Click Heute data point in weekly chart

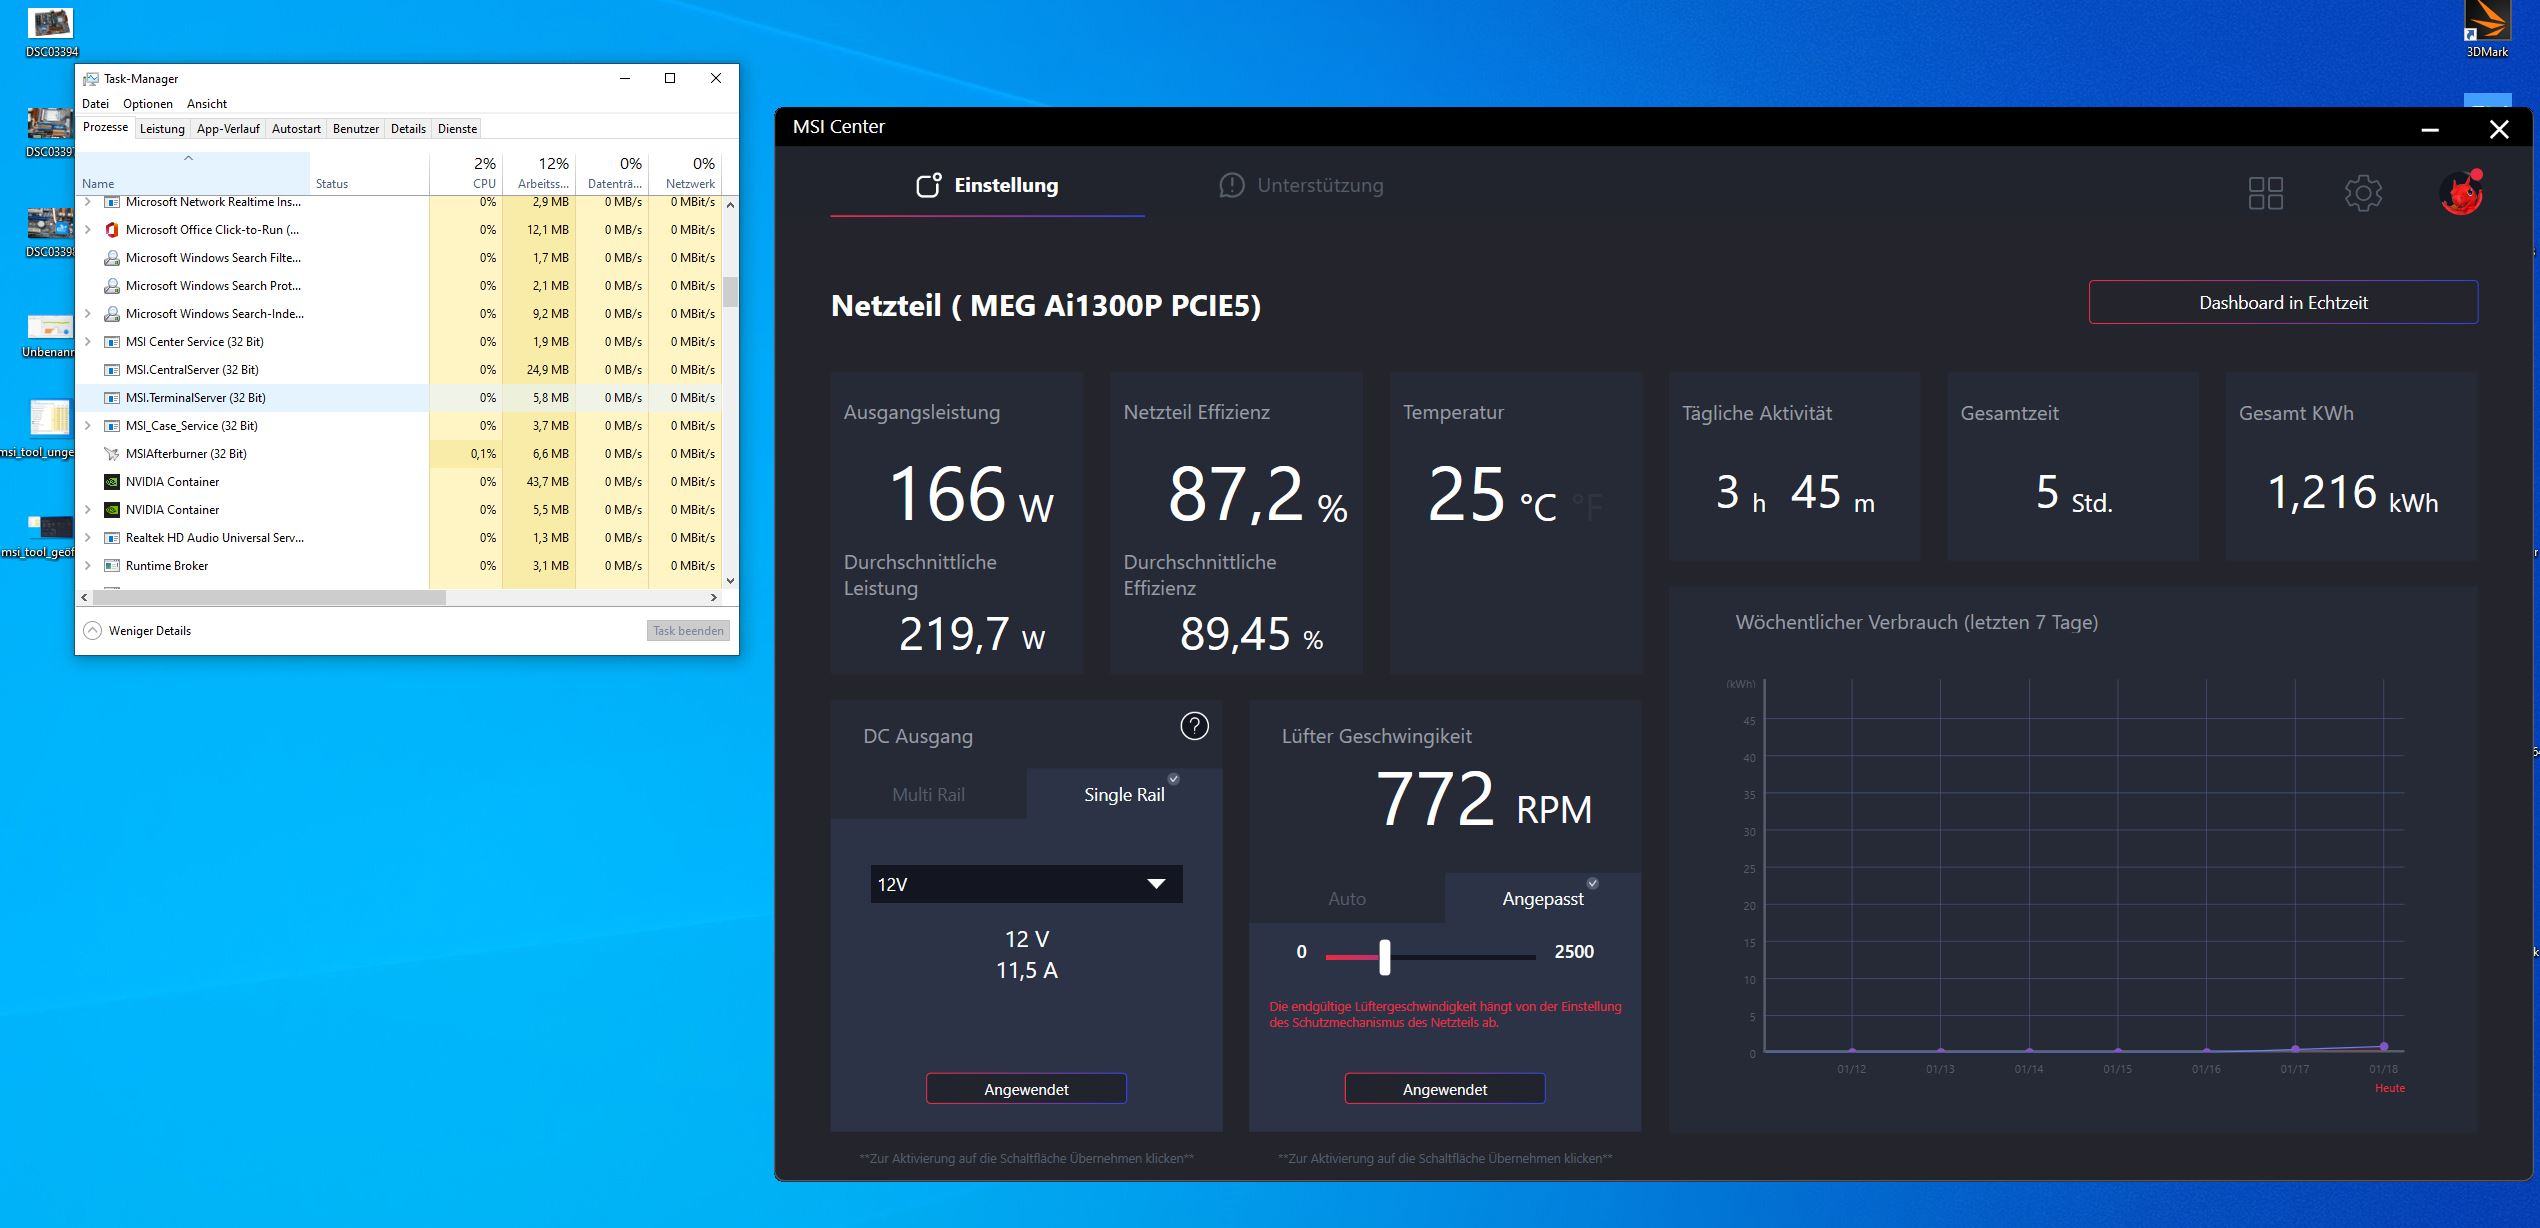(x=2384, y=1046)
